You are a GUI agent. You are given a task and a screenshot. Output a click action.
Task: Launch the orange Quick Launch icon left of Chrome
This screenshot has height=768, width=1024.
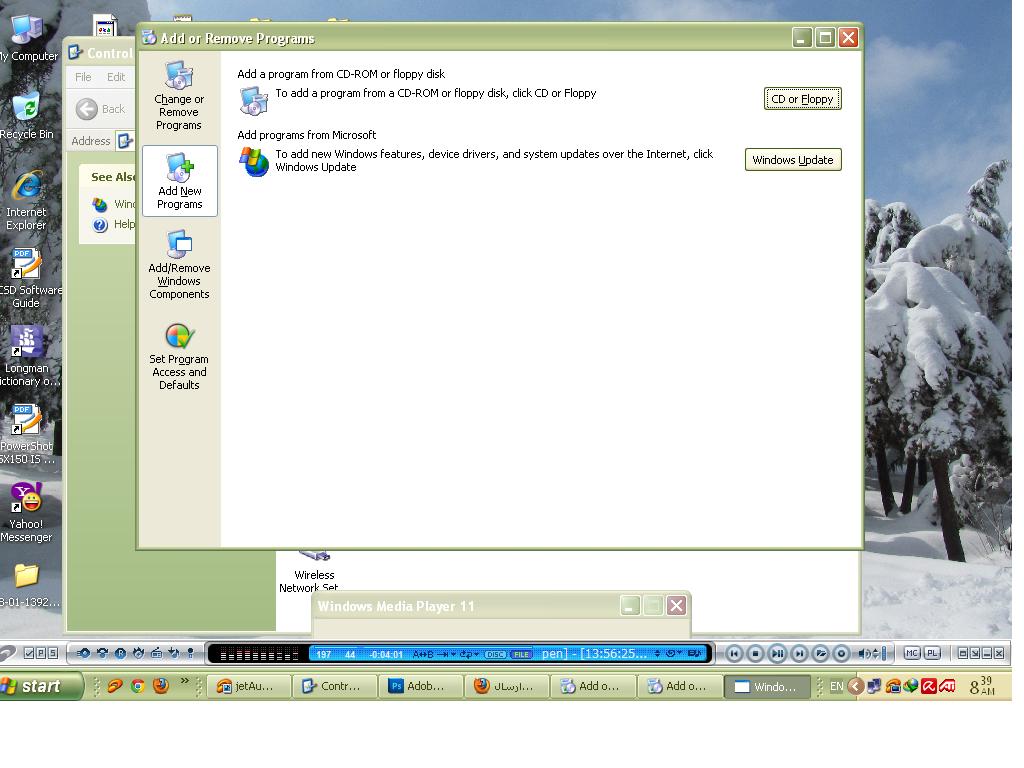tap(114, 686)
